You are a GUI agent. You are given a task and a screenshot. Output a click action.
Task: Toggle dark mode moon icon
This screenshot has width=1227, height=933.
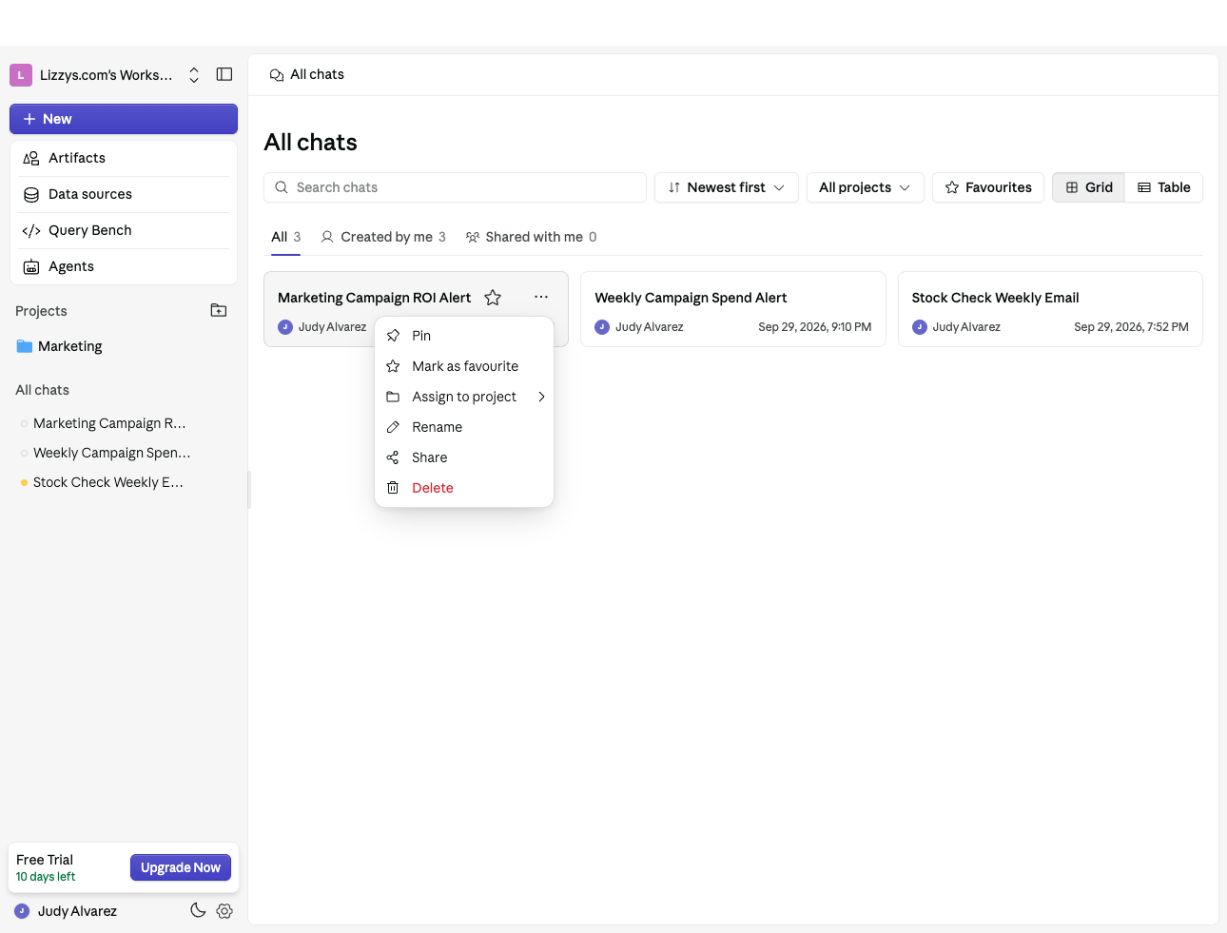(x=198, y=910)
